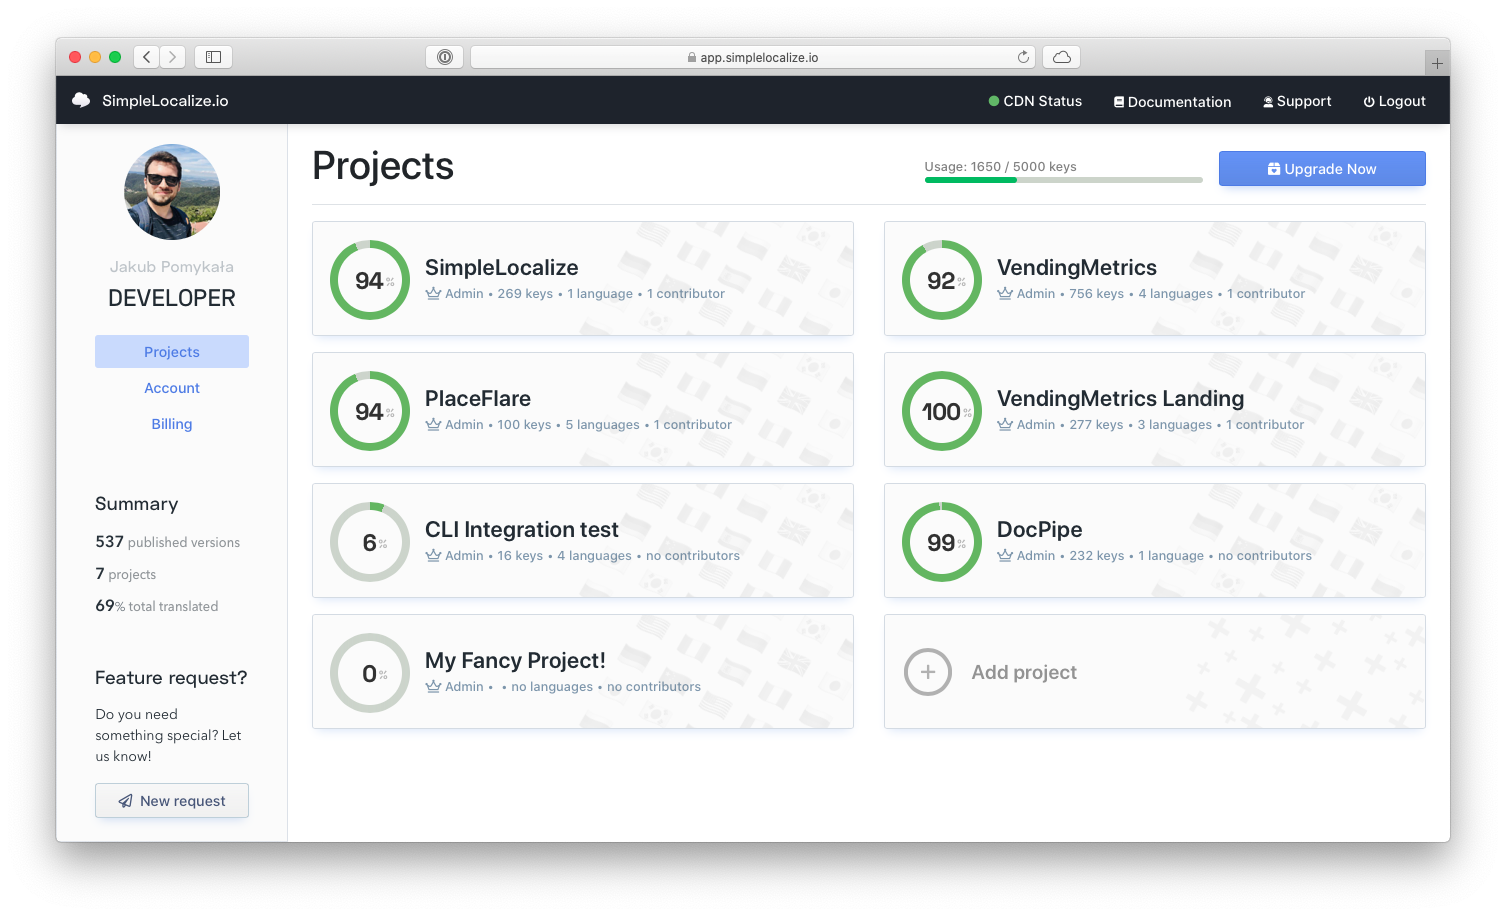This screenshot has height=916, width=1506.
Task: Open the DocPipe project title
Action: point(1040,529)
